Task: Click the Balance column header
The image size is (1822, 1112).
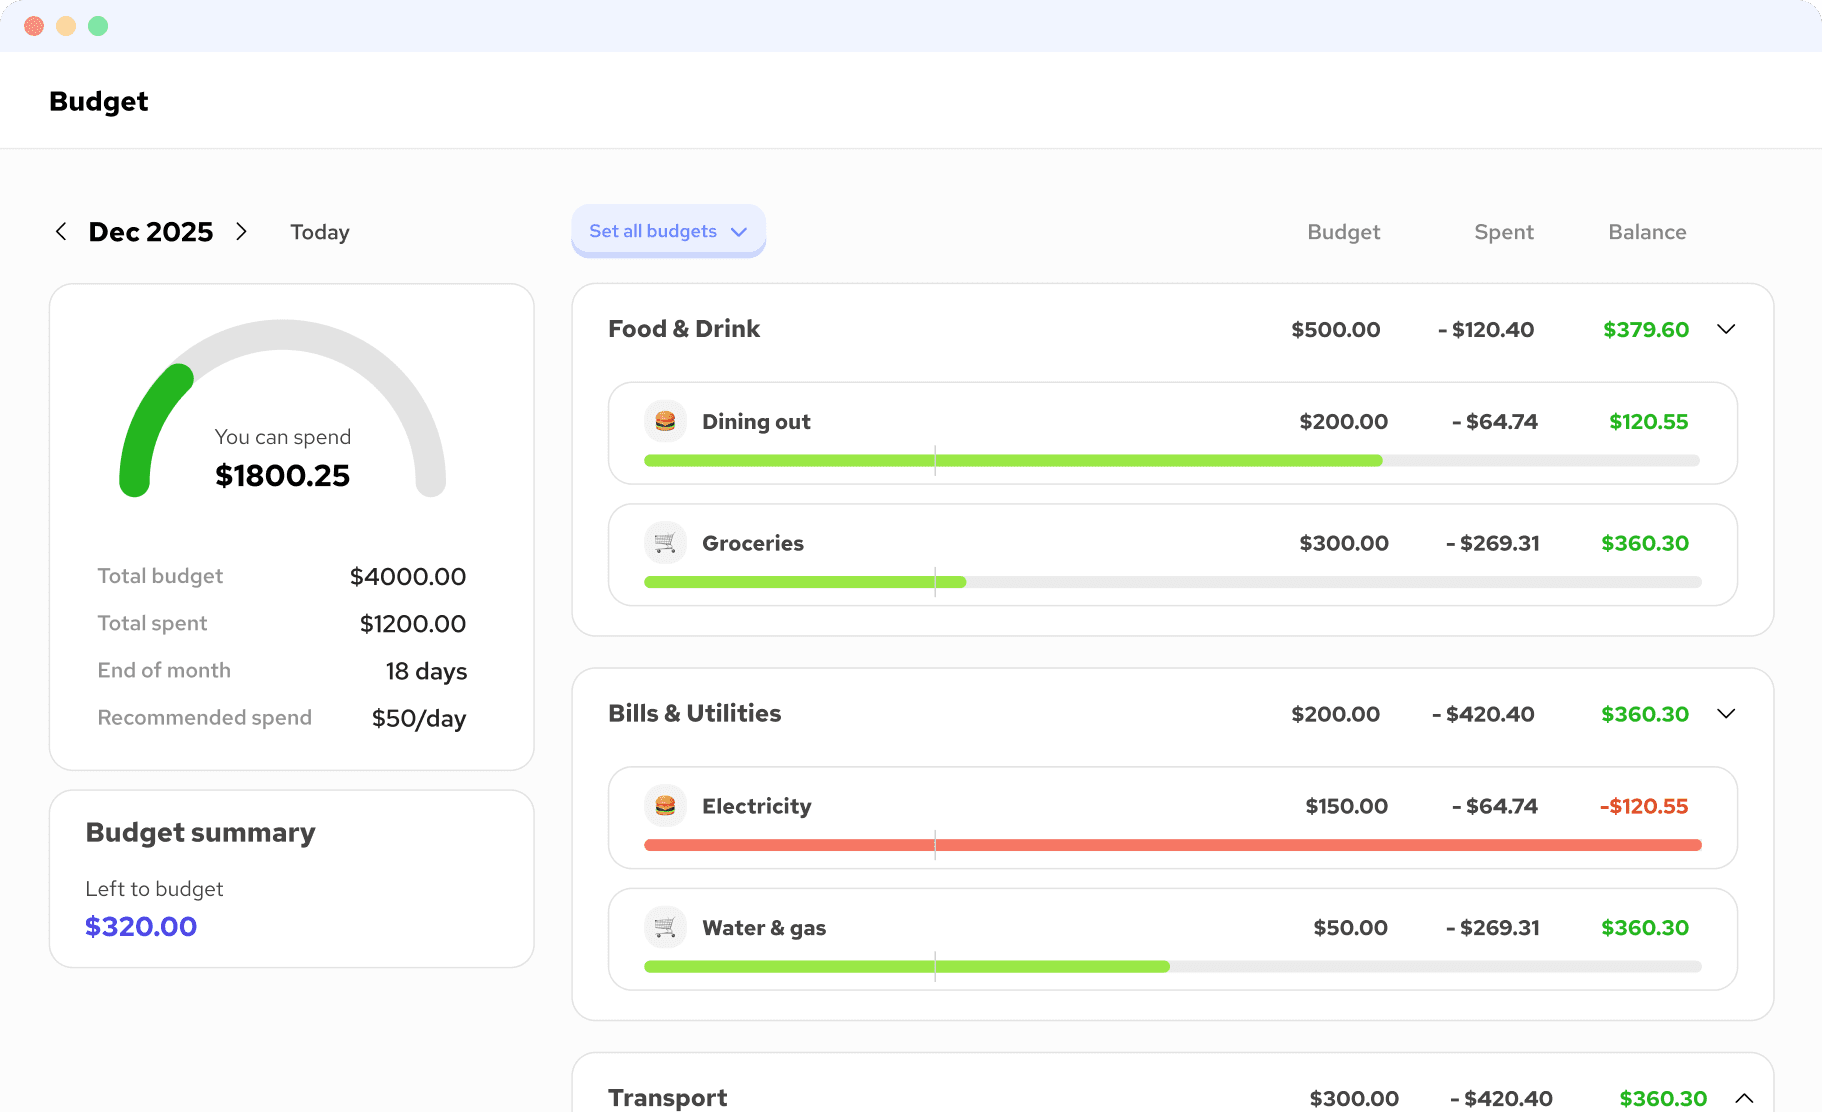Action: click(1647, 231)
